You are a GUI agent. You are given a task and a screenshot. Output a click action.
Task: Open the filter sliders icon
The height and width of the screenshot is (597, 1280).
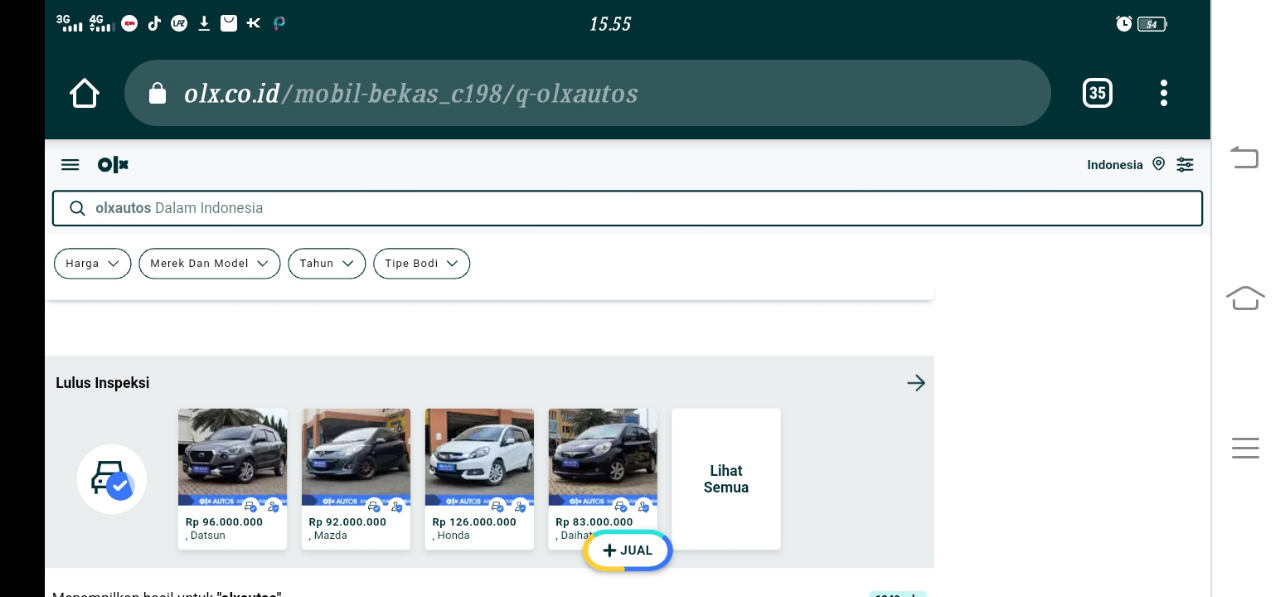(1185, 164)
